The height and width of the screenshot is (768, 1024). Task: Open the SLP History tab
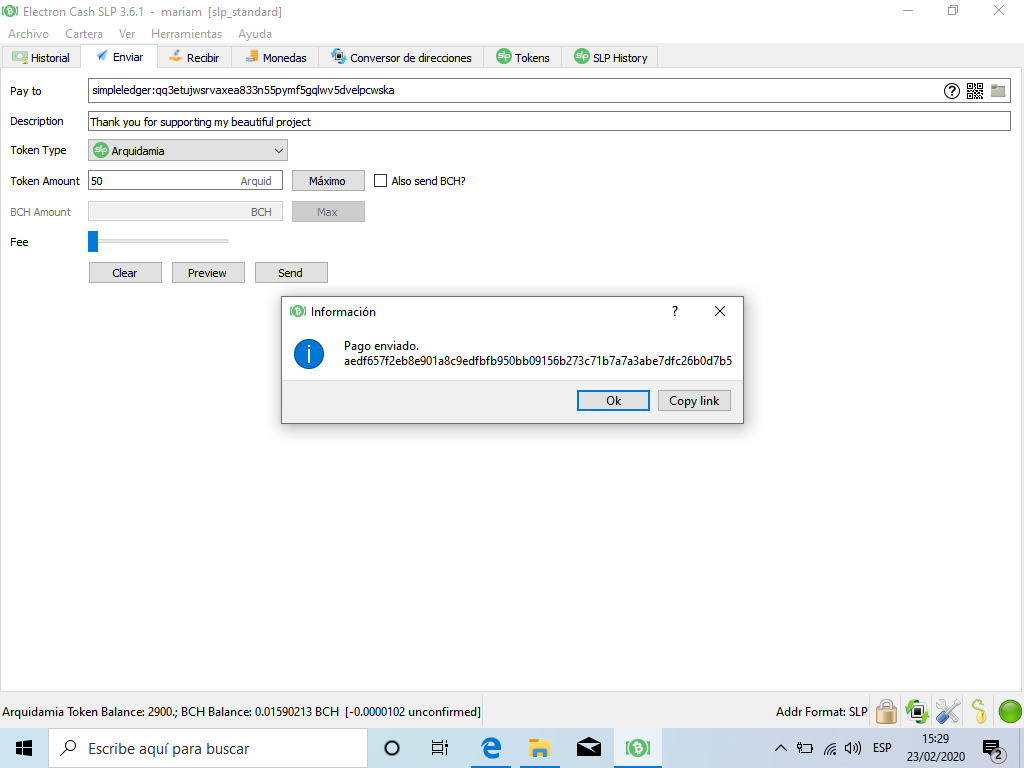point(611,57)
